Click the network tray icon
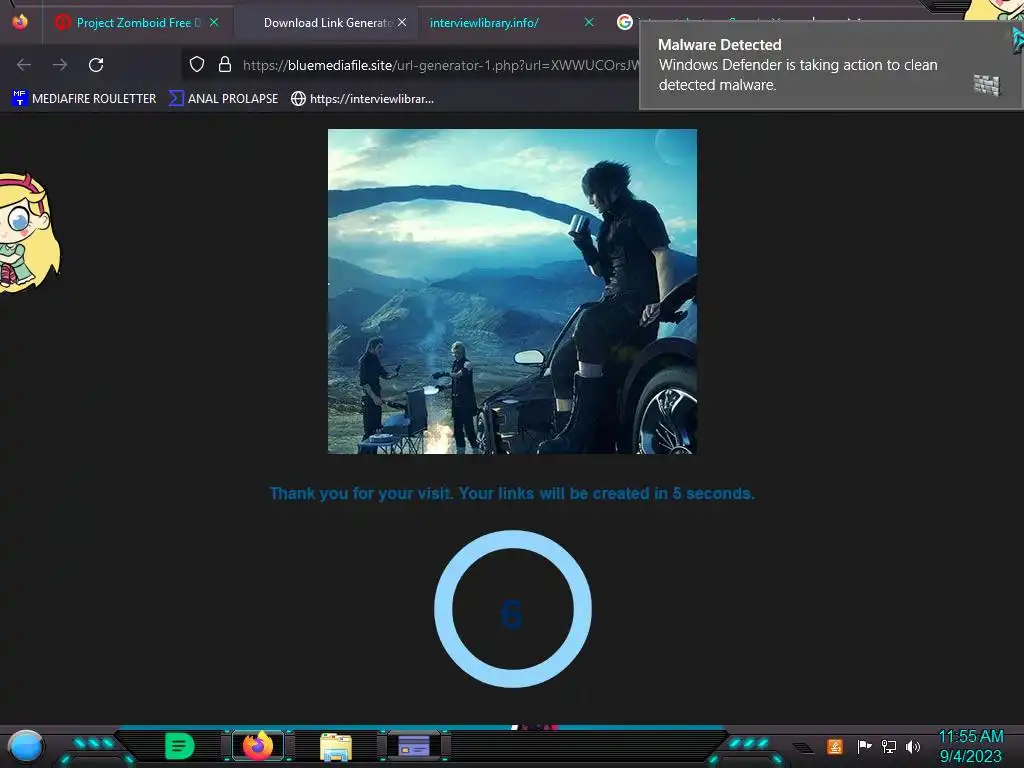Screen dimensions: 1024x768 (889, 746)
